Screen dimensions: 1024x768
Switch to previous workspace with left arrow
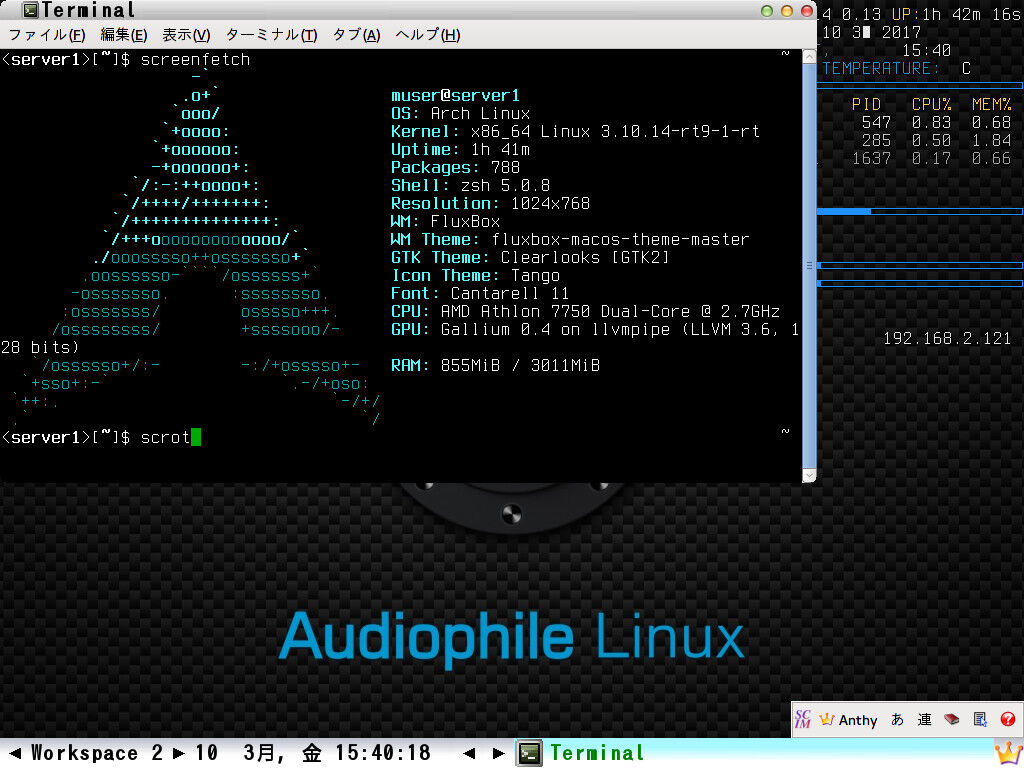pos(16,753)
